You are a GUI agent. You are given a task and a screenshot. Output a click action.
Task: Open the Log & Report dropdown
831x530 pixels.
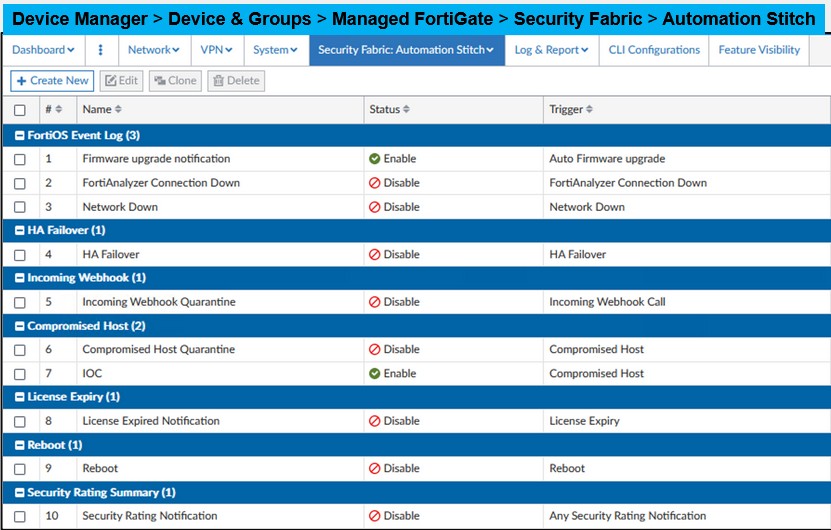[x=552, y=50]
